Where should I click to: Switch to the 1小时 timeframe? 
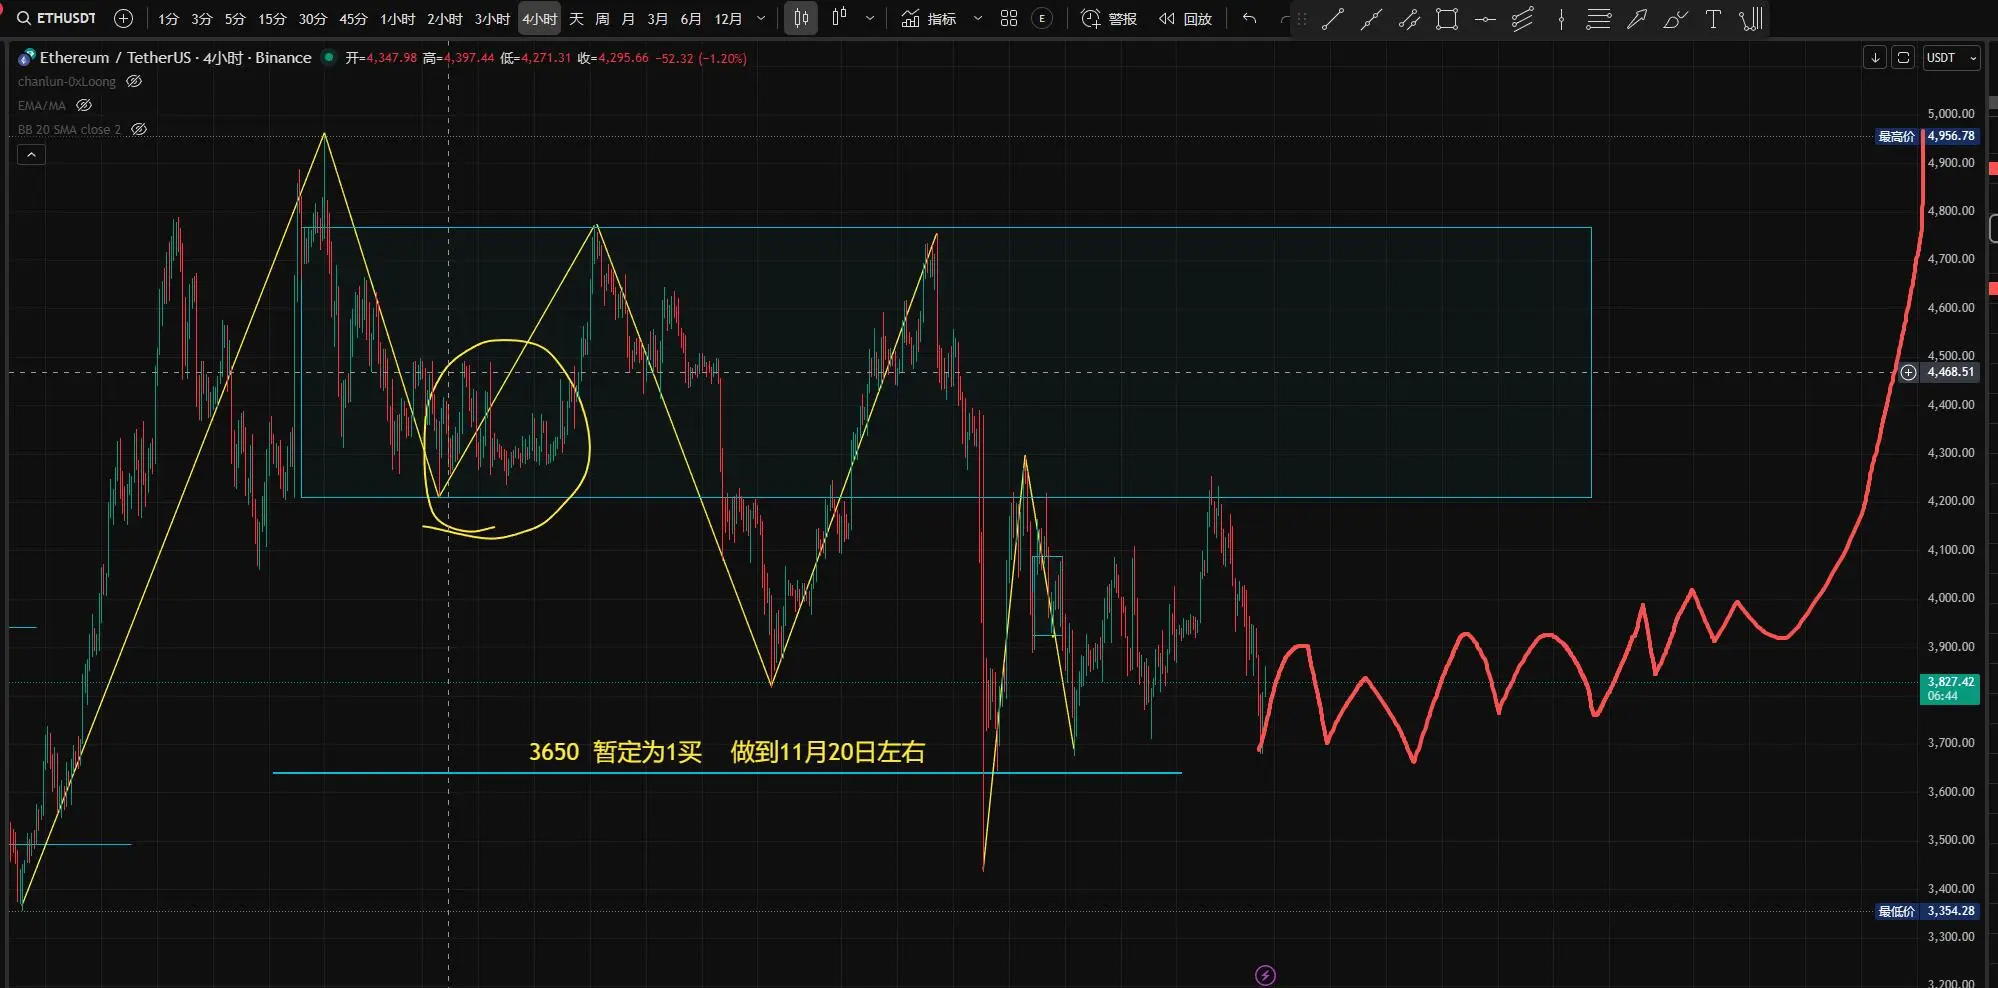[x=397, y=19]
